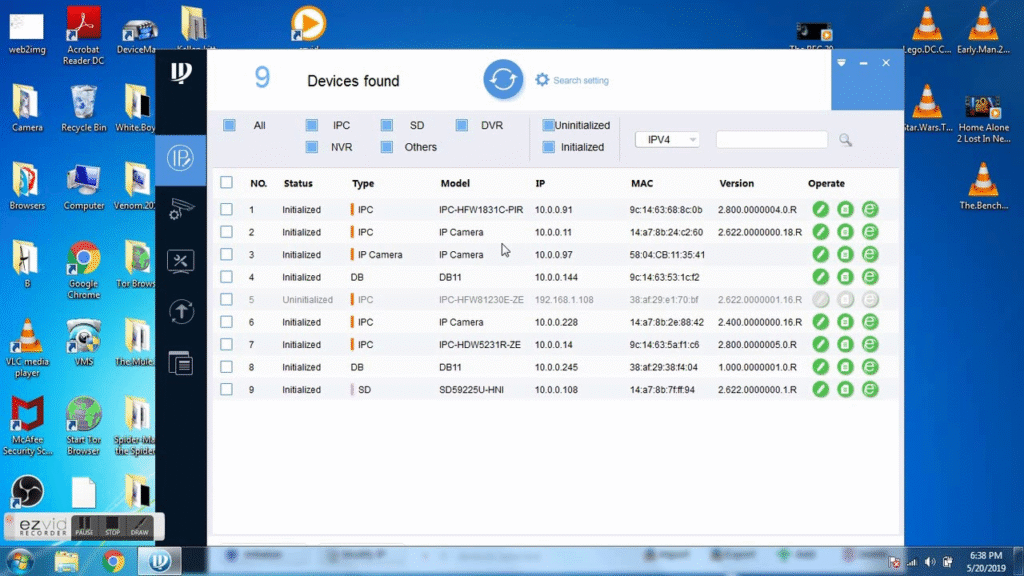Open the title bar dropdown menu arrow
The height and width of the screenshot is (576, 1024).
[841, 63]
